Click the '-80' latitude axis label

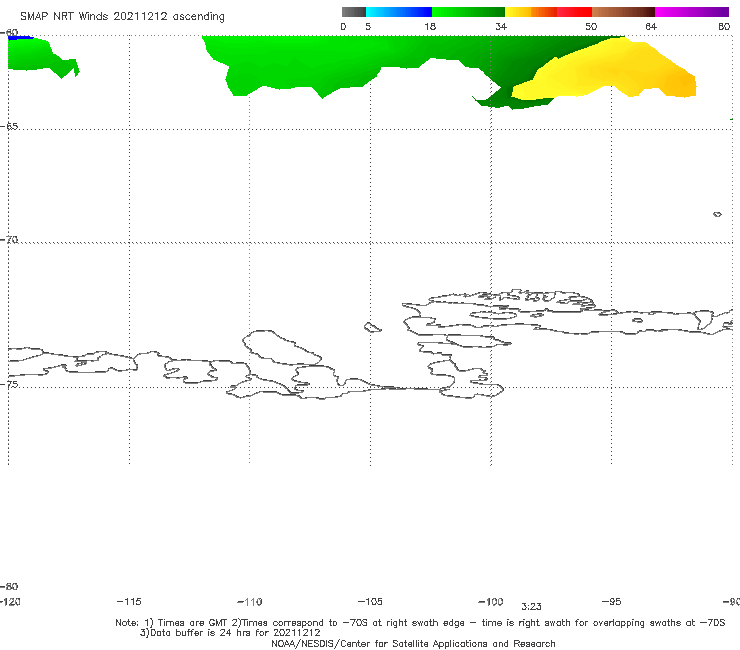click(9, 586)
